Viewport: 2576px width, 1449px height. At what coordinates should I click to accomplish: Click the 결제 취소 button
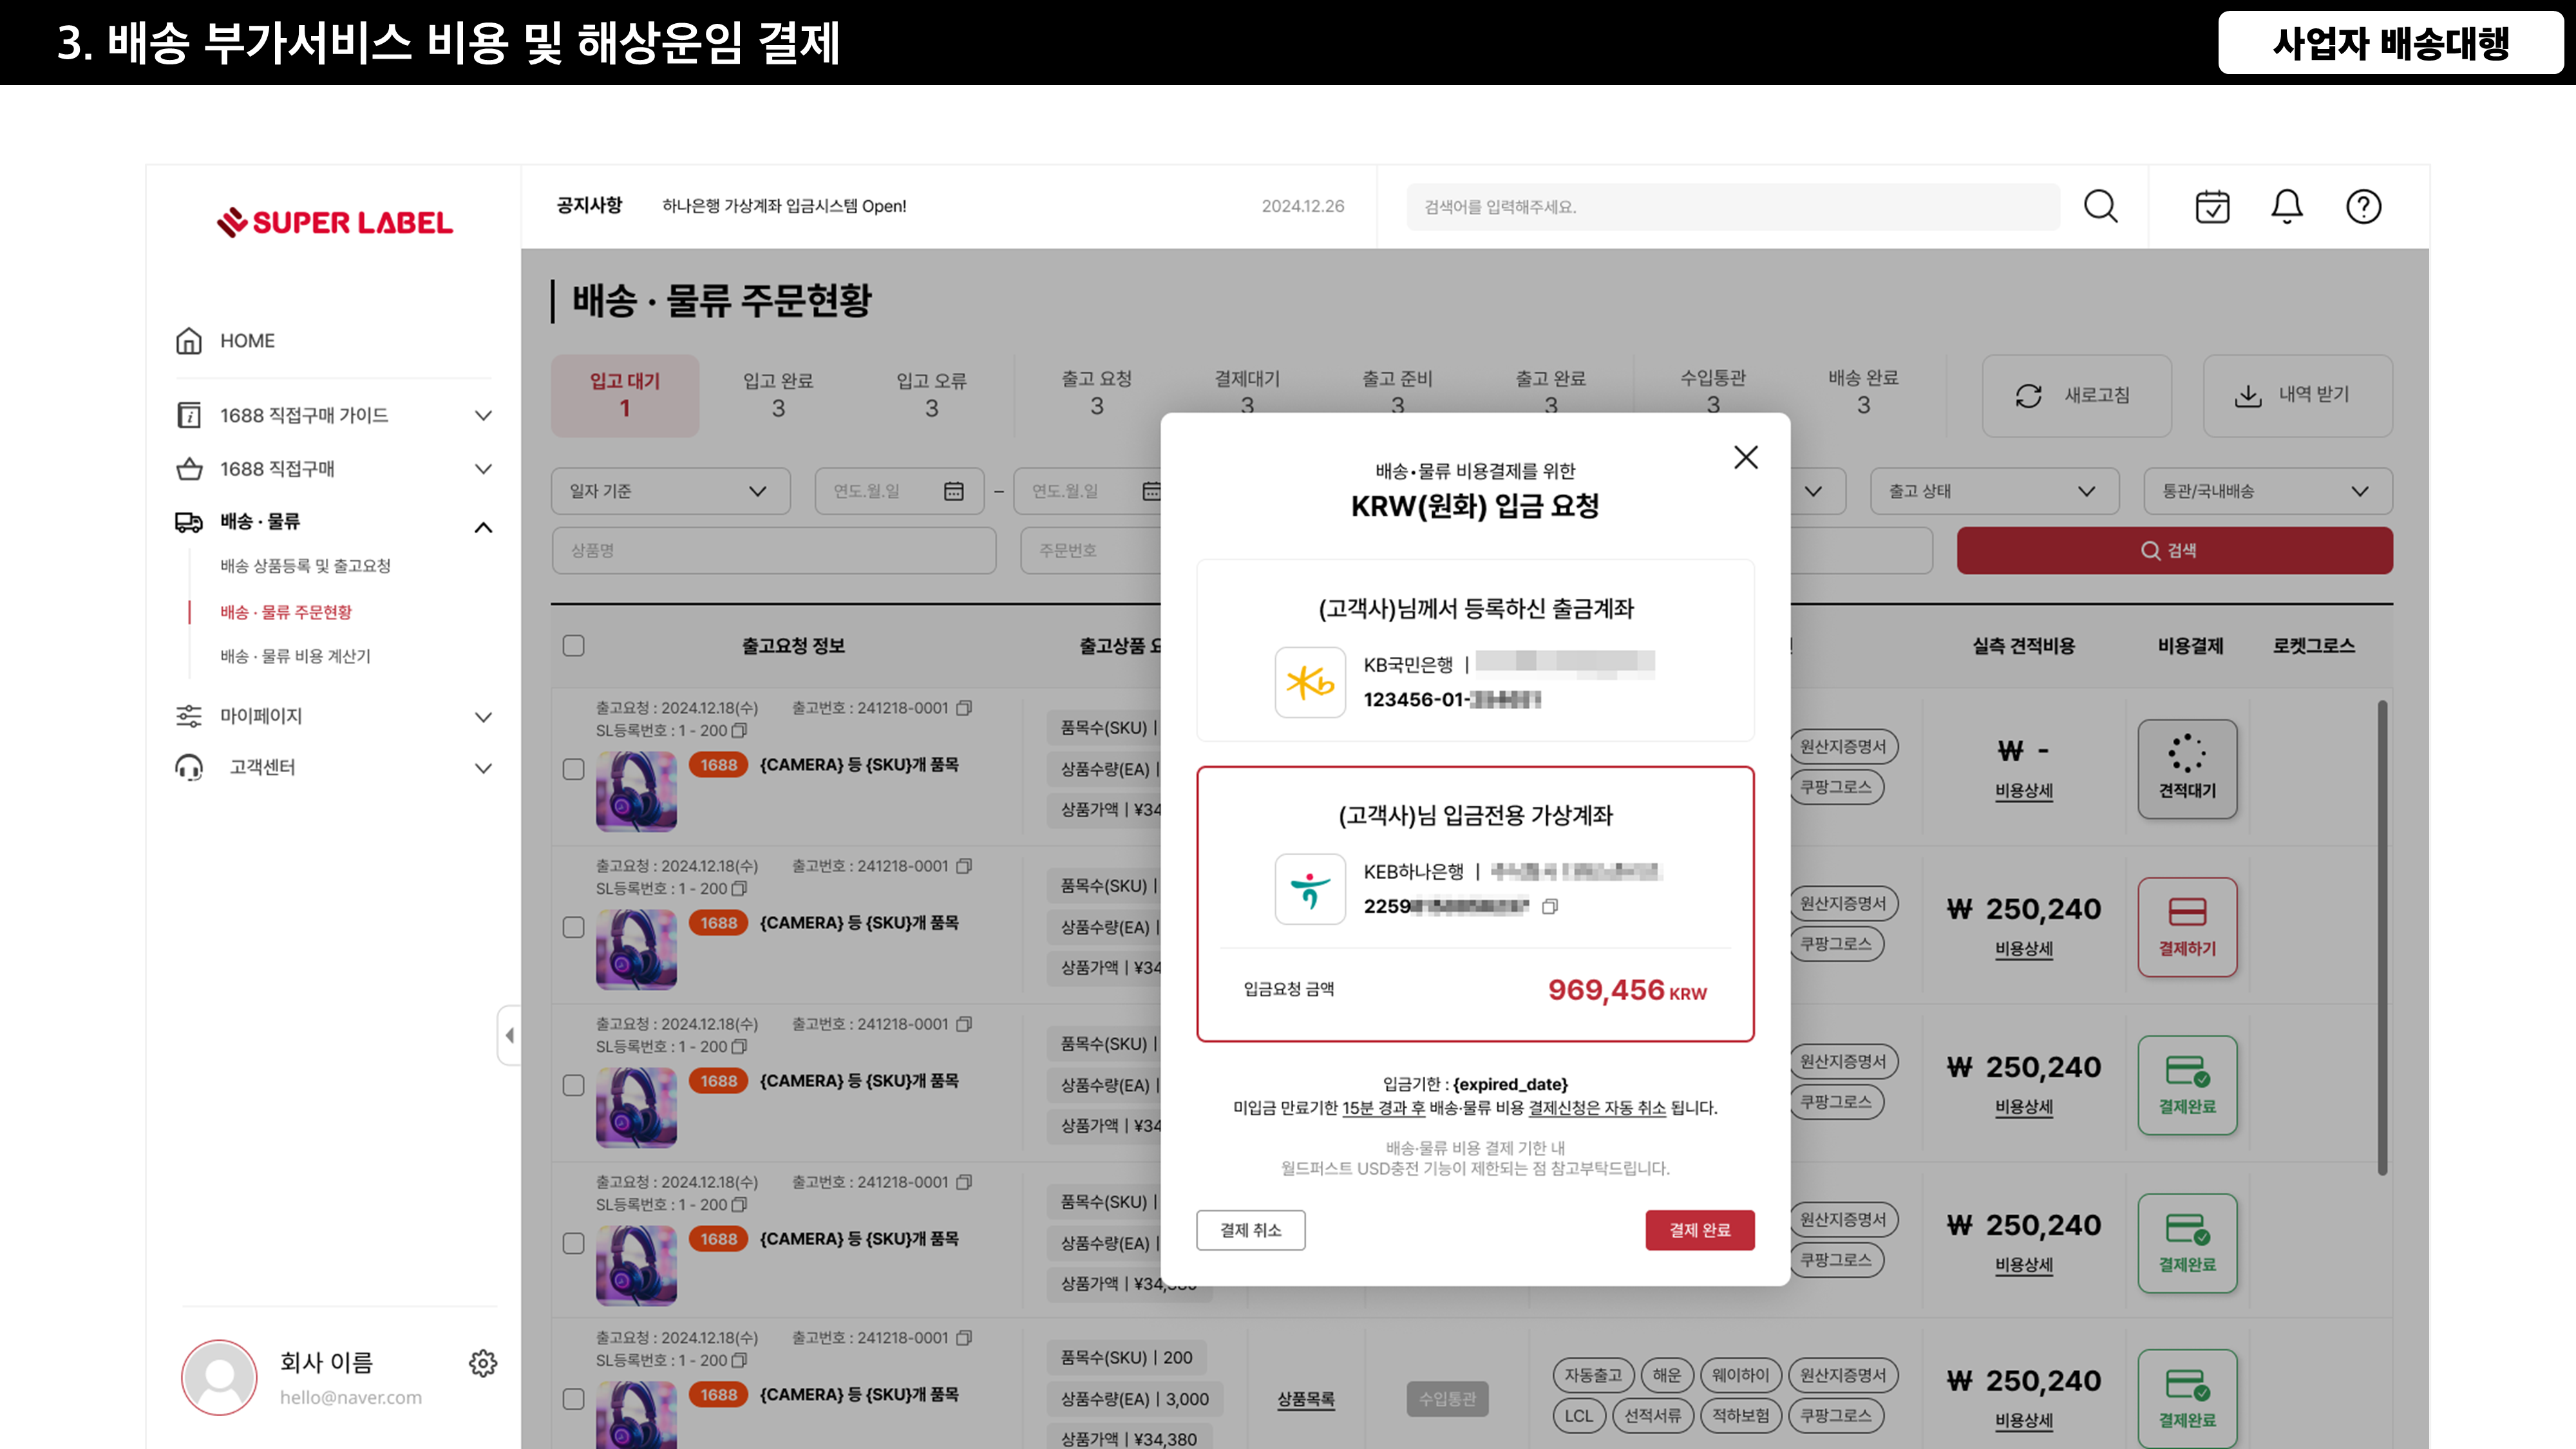pos(1250,1230)
